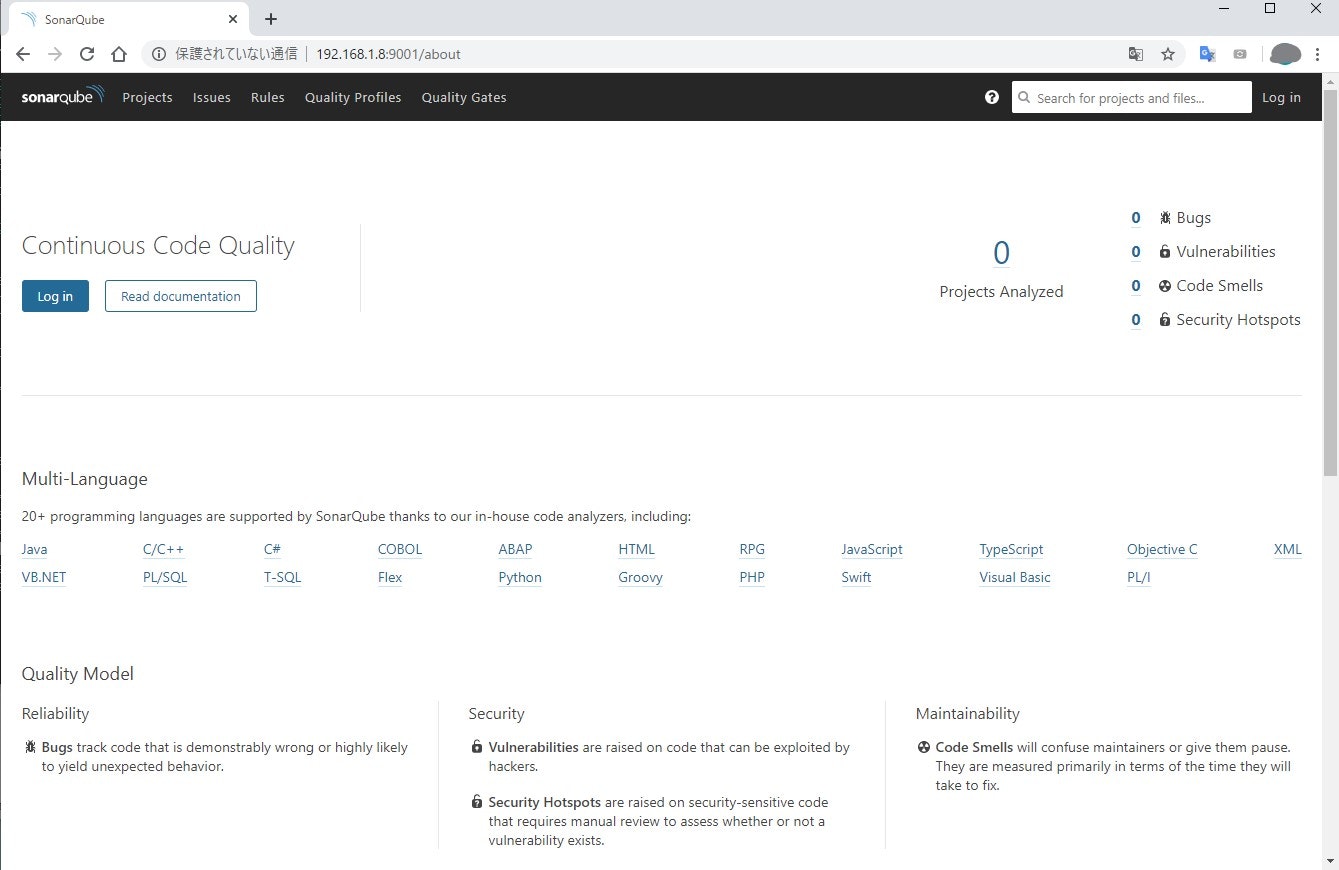Click the Continuous Code Quality title
1339x870 pixels.
point(158,246)
